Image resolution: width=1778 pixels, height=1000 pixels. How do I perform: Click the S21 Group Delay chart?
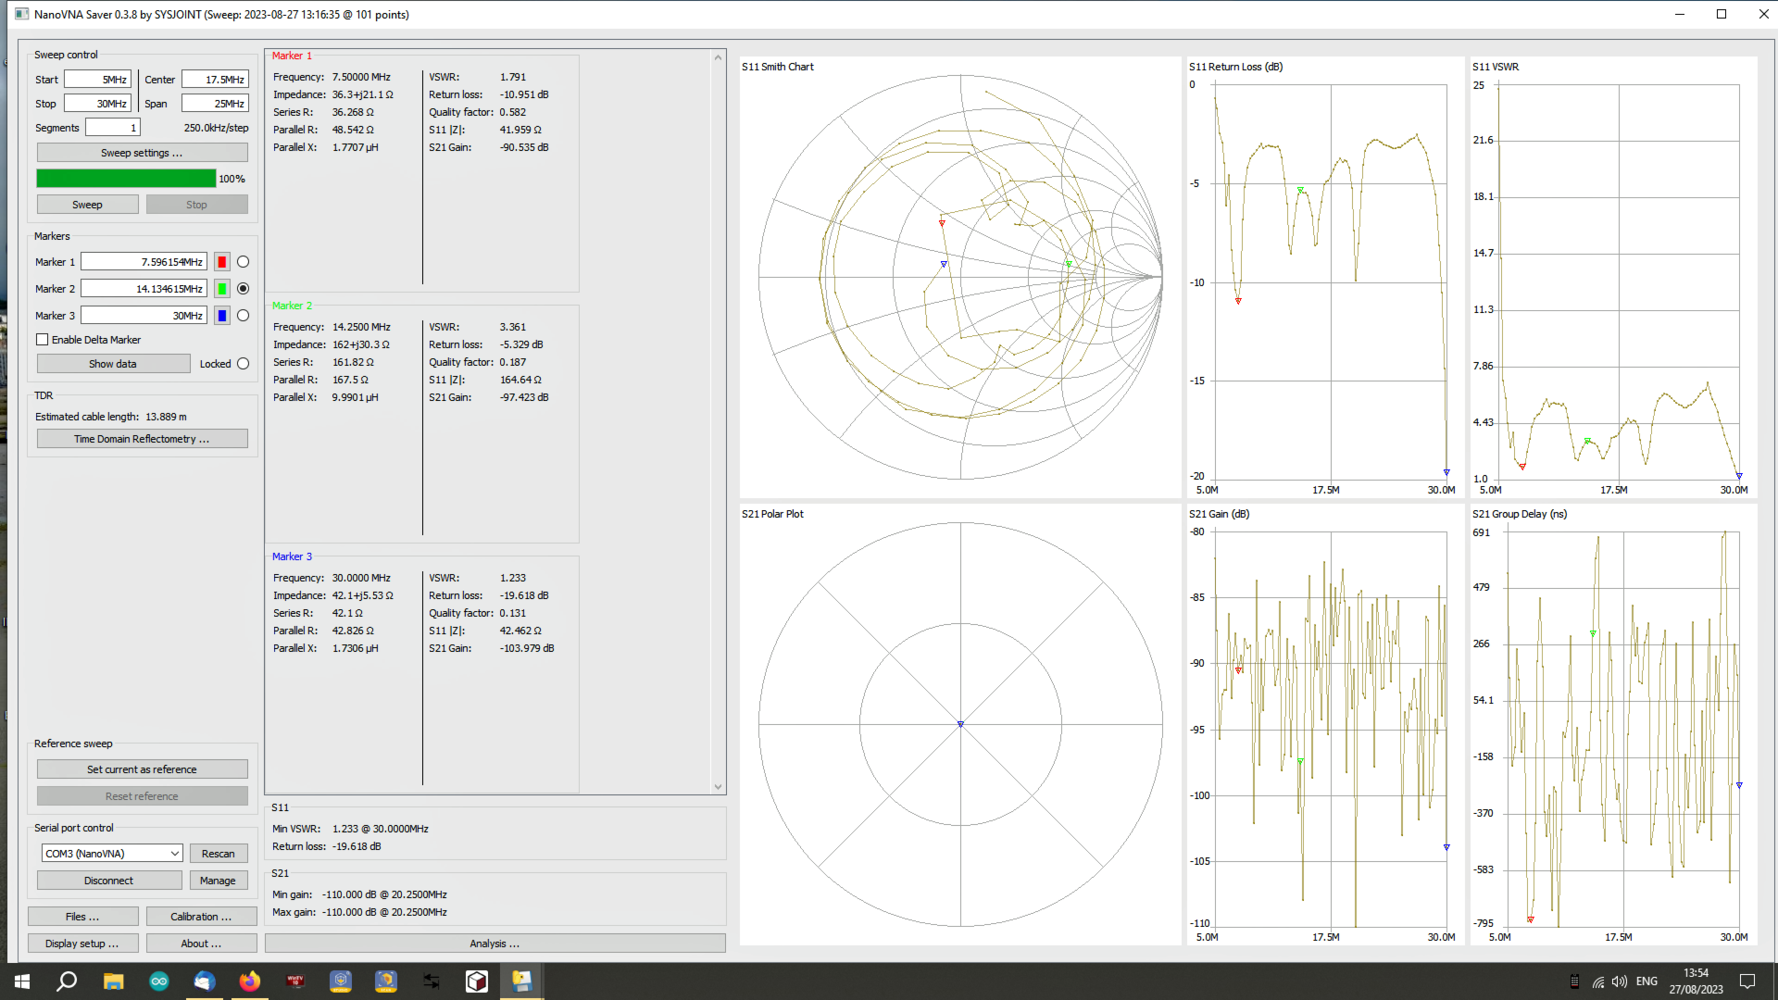1613,724
